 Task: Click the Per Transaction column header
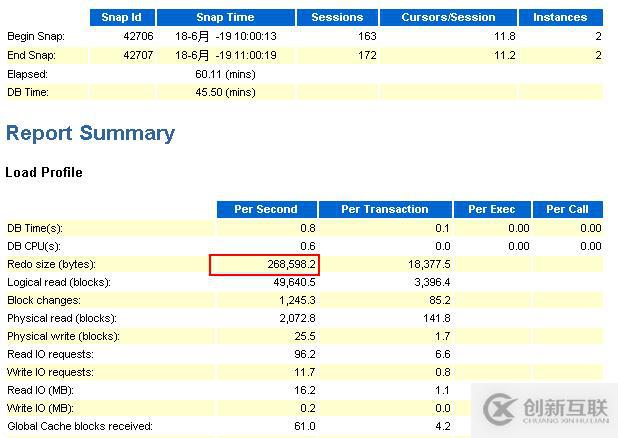pyautogui.click(x=385, y=209)
